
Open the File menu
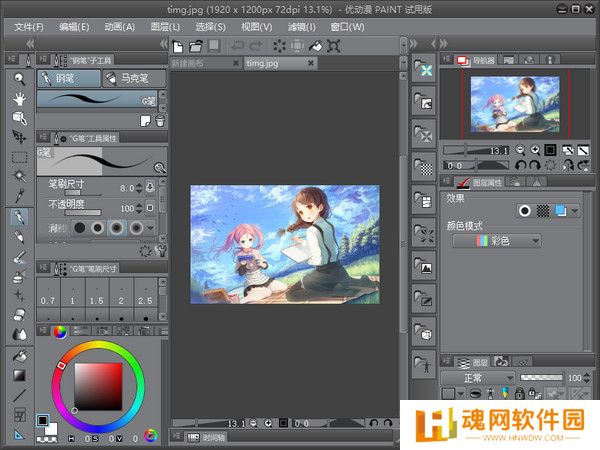(x=29, y=27)
